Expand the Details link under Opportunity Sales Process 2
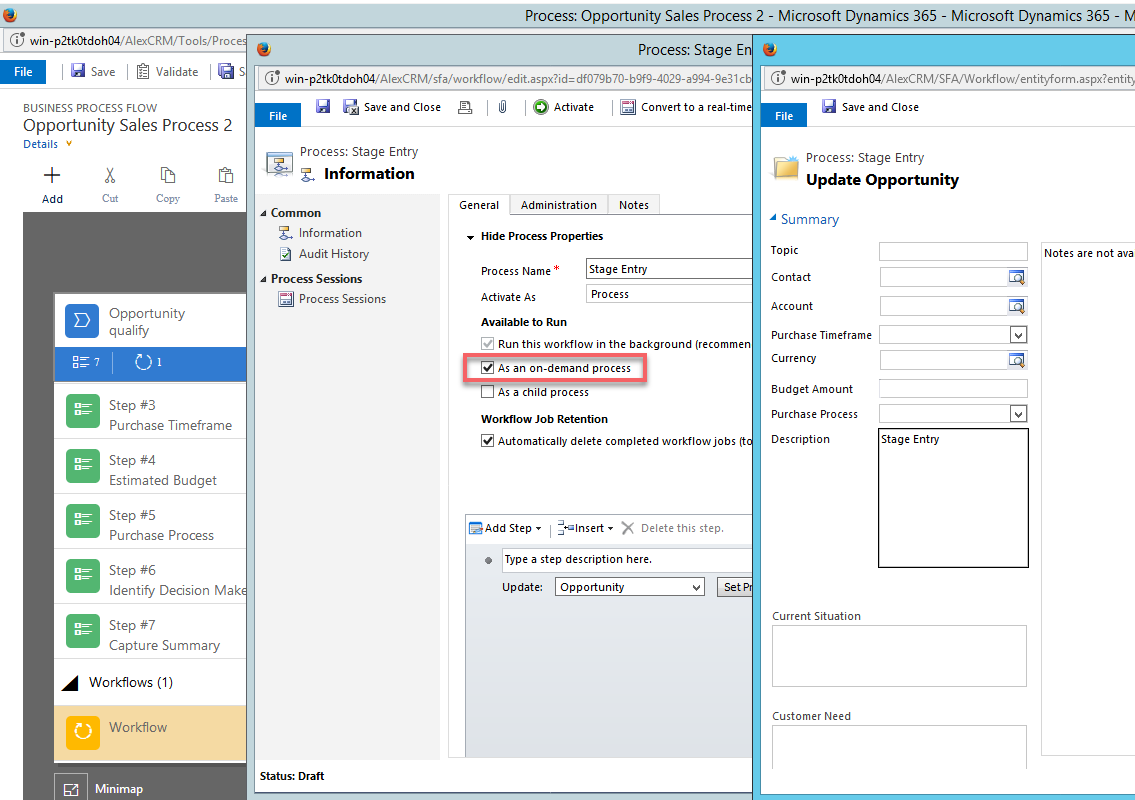The height and width of the screenshot is (800, 1135). coord(40,143)
